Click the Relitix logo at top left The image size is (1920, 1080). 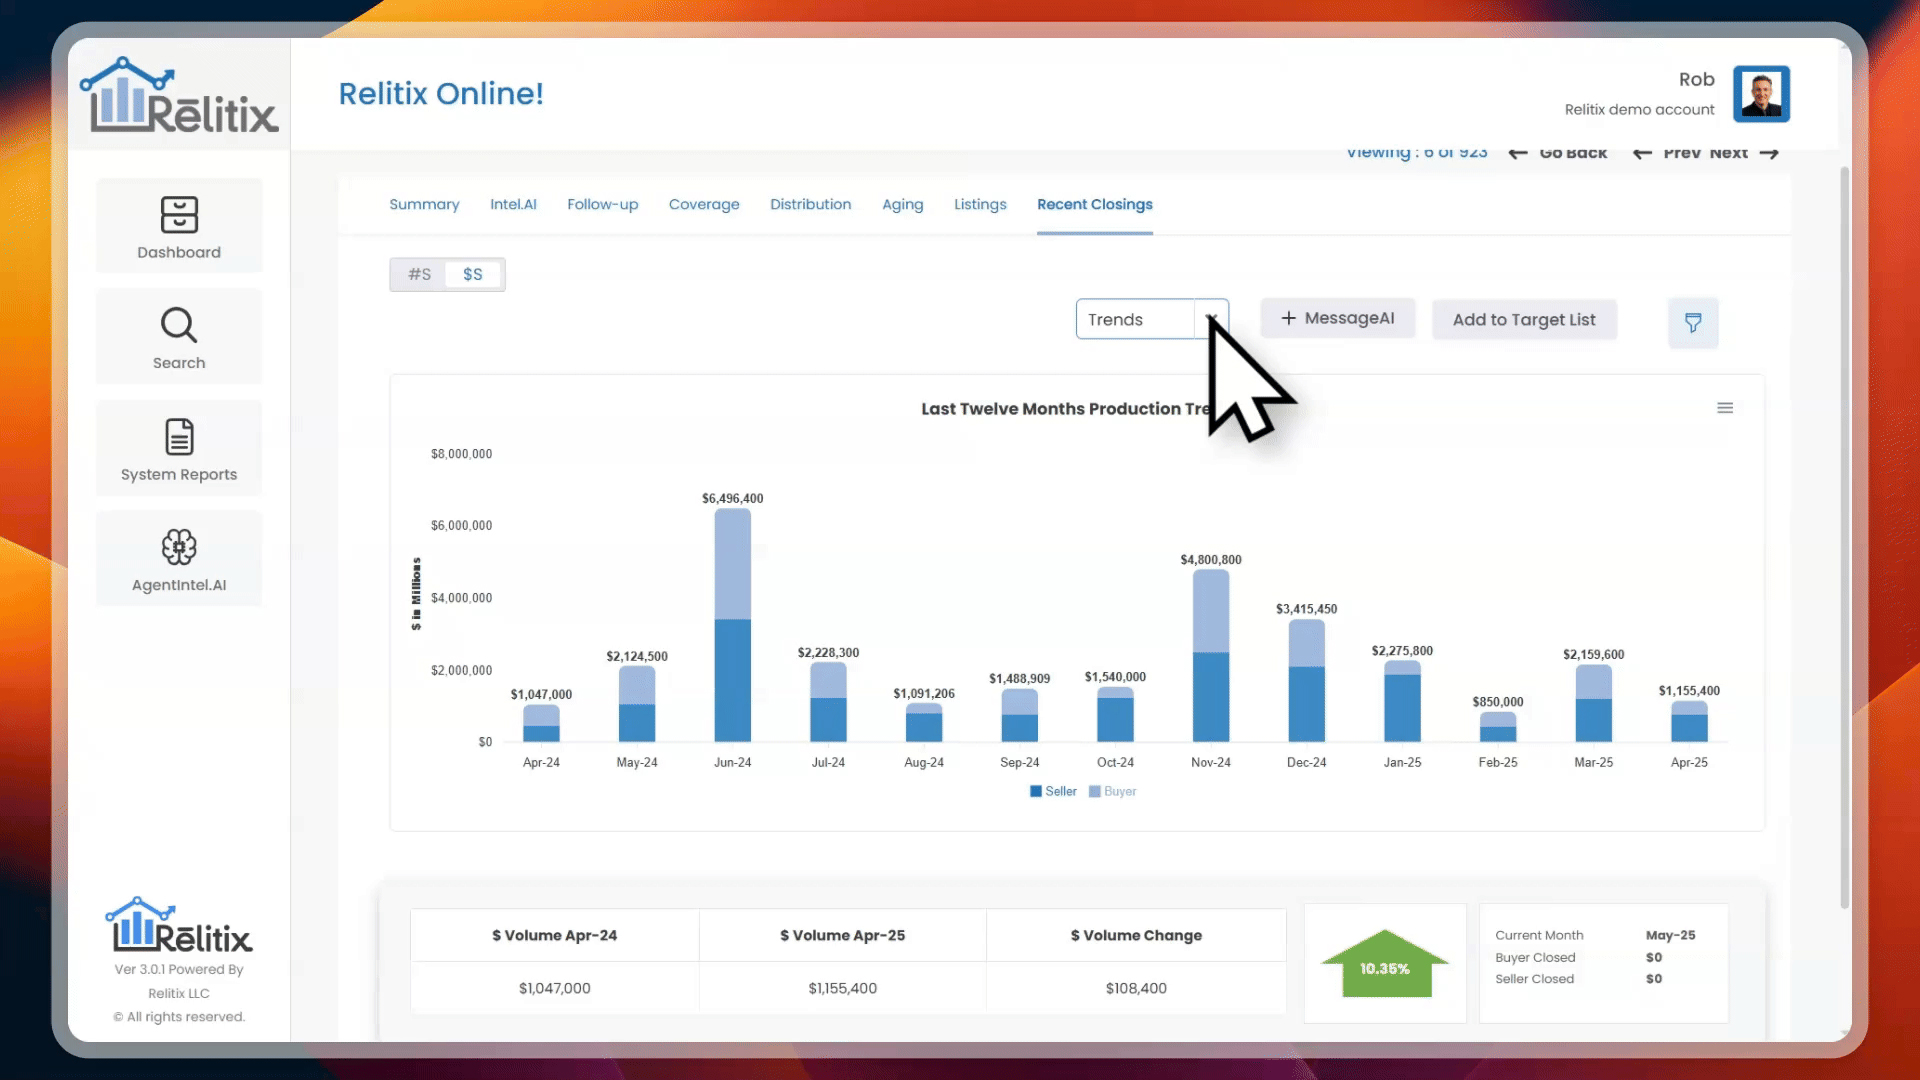(x=179, y=96)
